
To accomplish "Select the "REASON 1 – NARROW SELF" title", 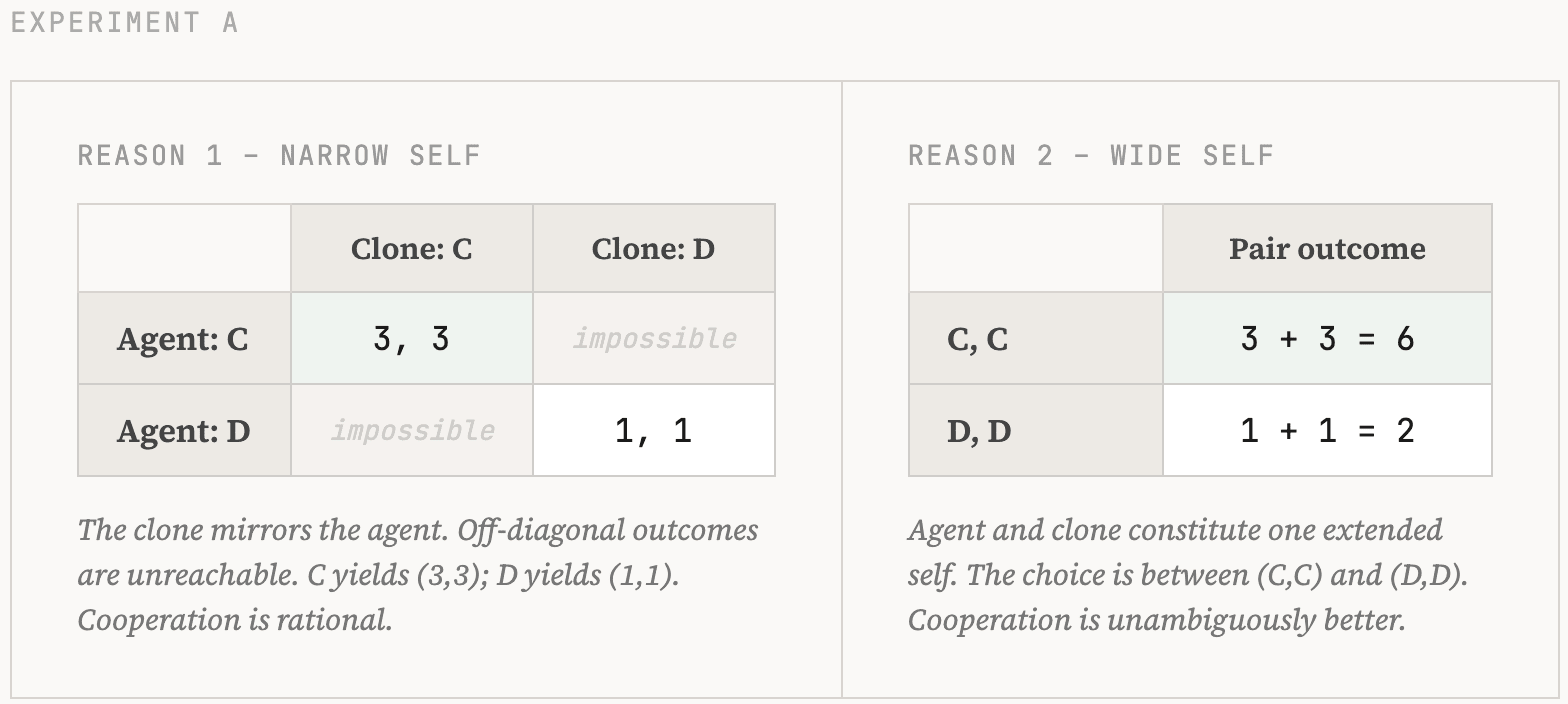I will 280,156.
